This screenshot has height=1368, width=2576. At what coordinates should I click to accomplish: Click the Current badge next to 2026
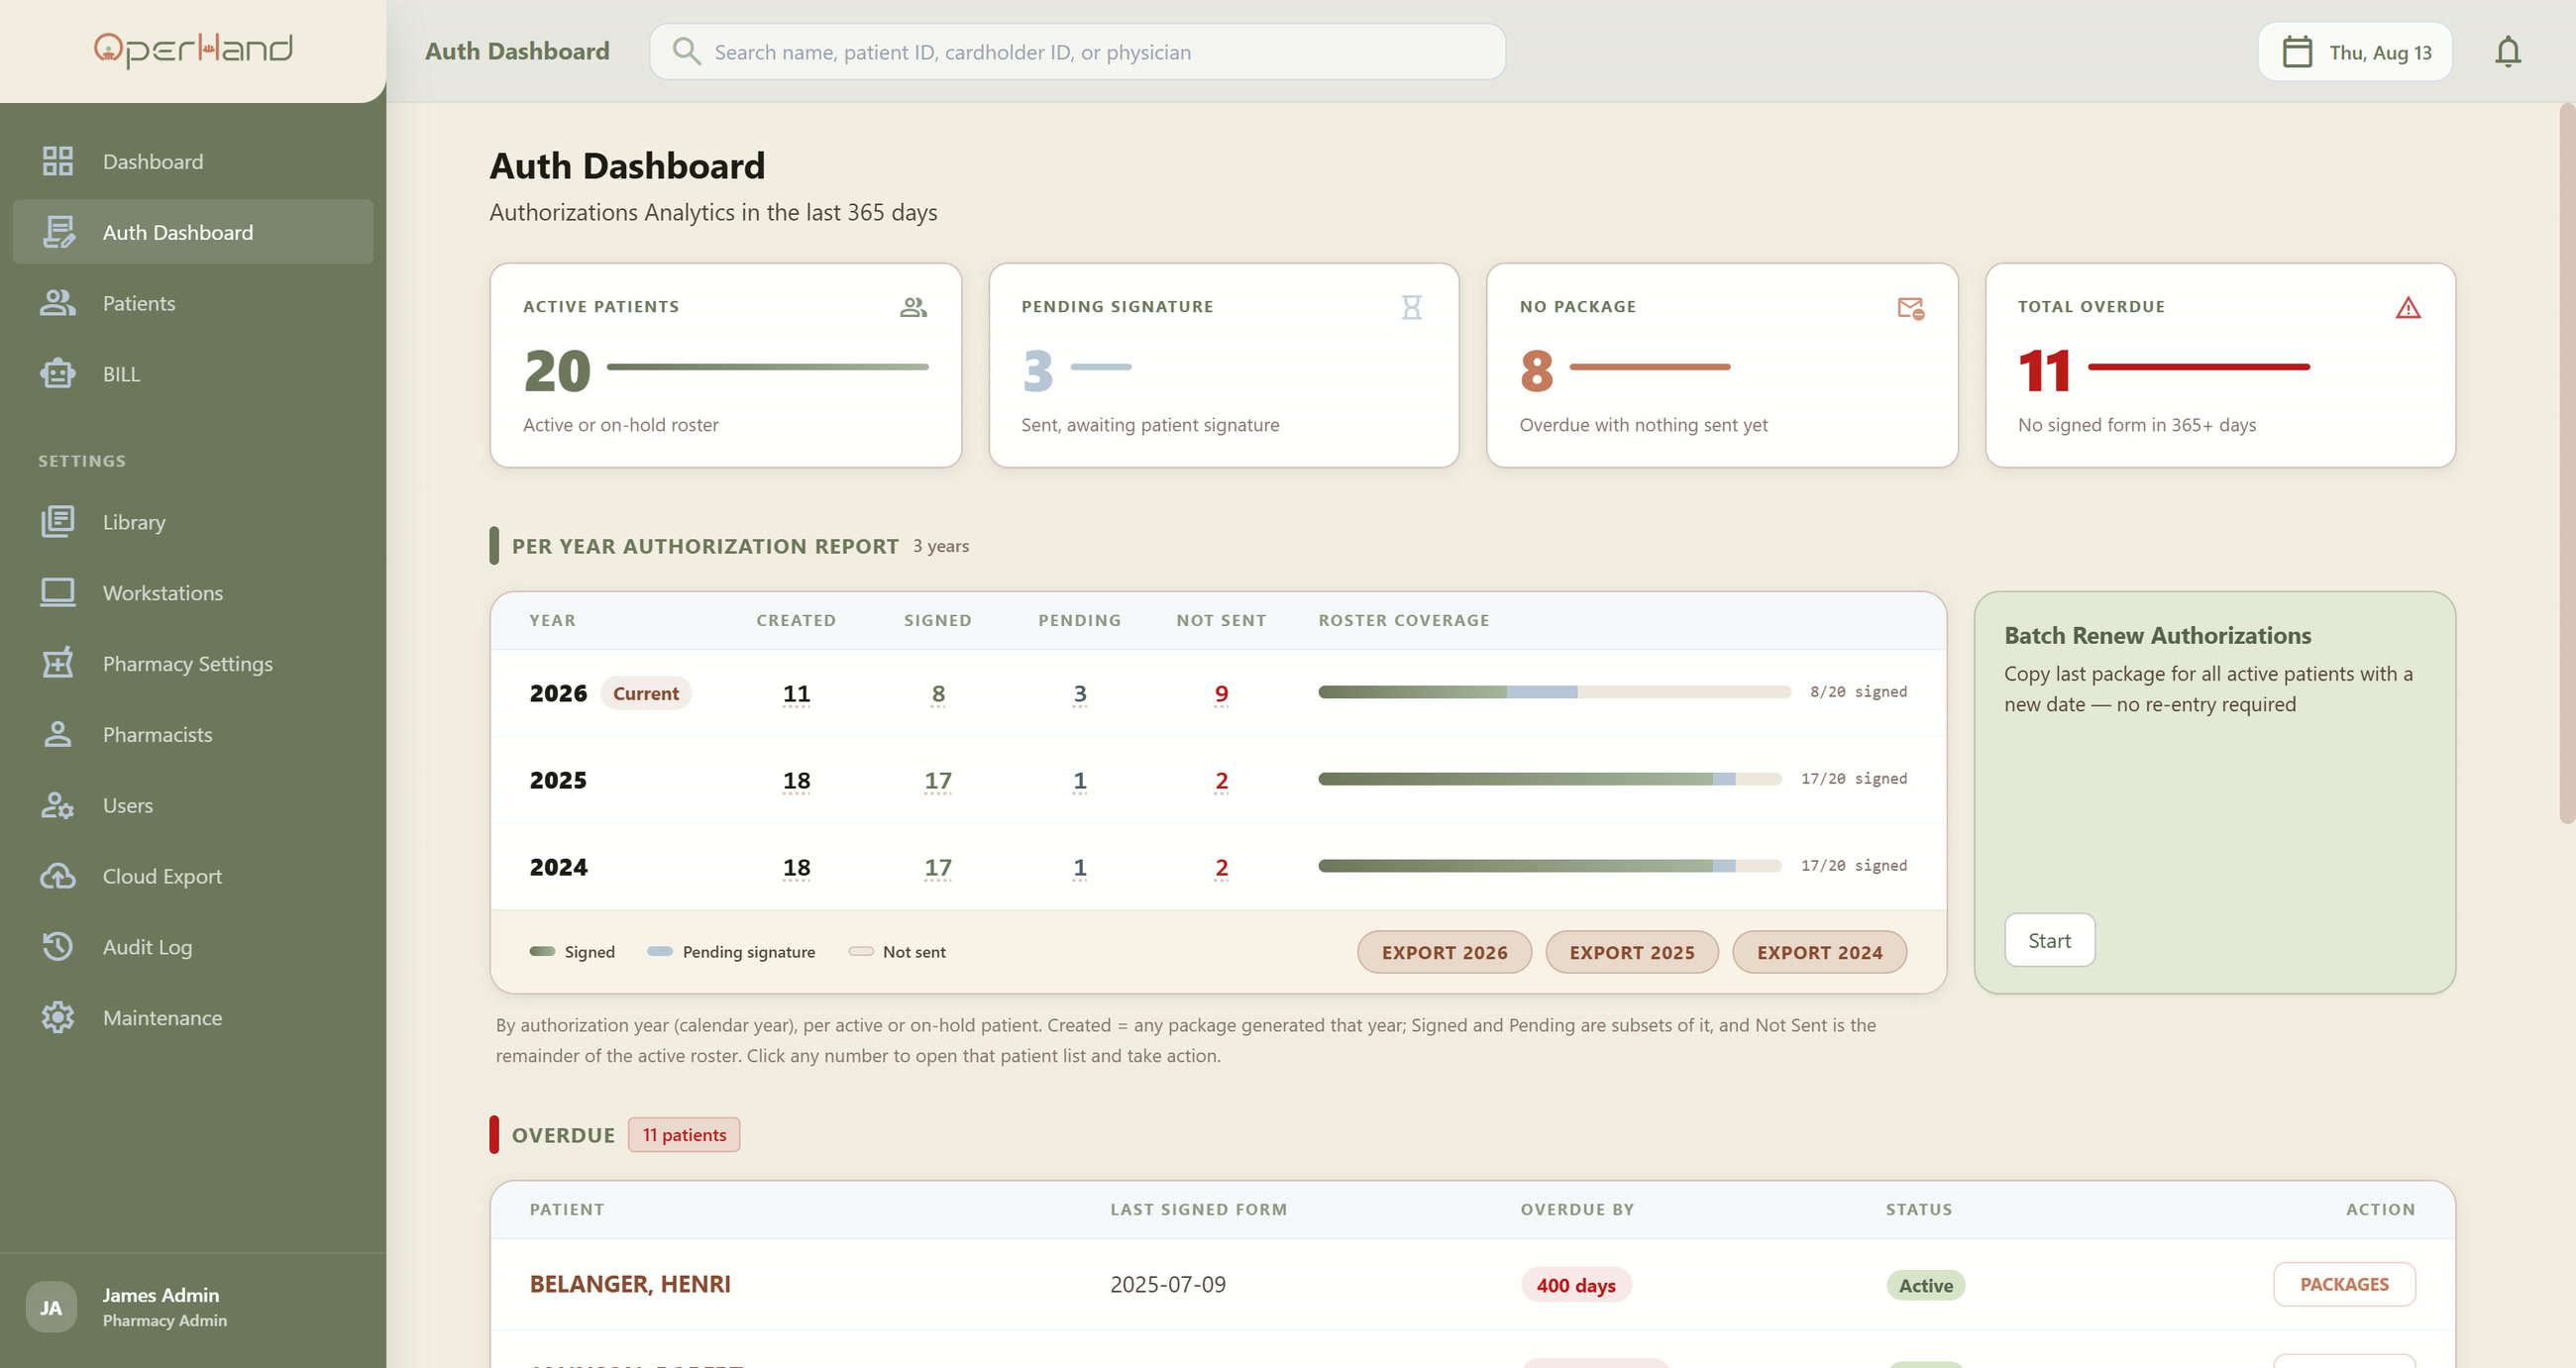coord(645,693)
